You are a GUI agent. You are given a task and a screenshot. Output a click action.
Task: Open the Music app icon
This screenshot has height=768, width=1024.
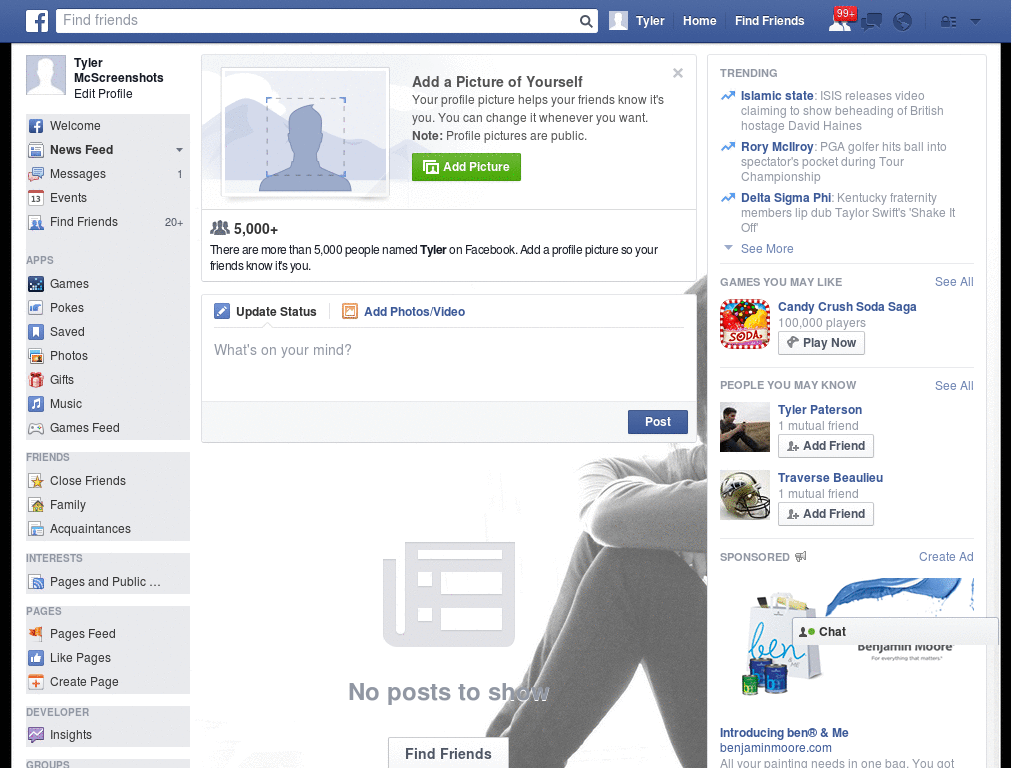pyautogui.click(x=36, y=404)
